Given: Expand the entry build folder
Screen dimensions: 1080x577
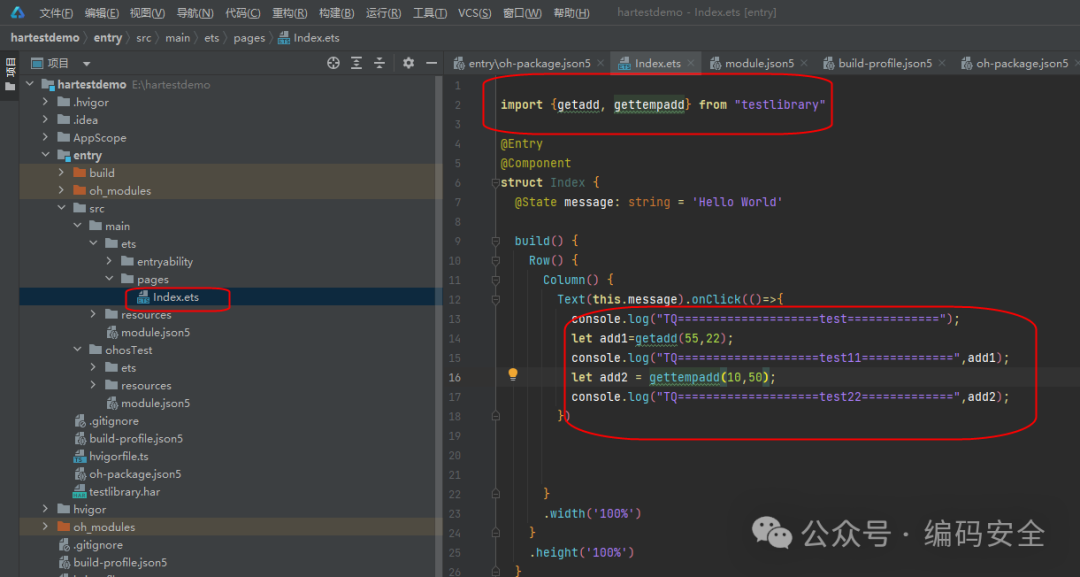Looking at the screenshot, I should pyautogui.click(x=61, y=172).
